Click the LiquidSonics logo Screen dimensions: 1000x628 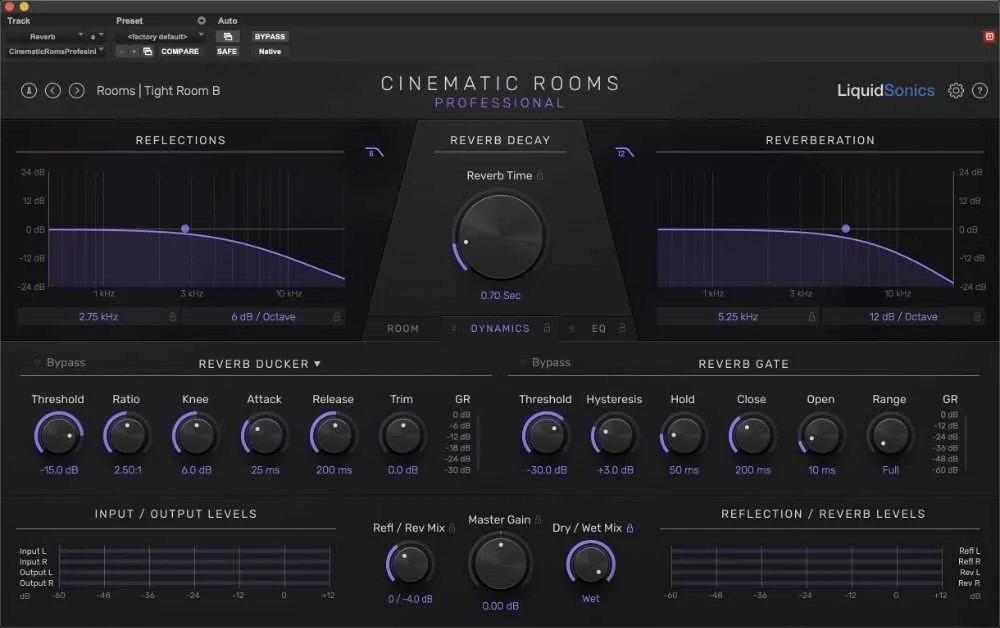886,91
